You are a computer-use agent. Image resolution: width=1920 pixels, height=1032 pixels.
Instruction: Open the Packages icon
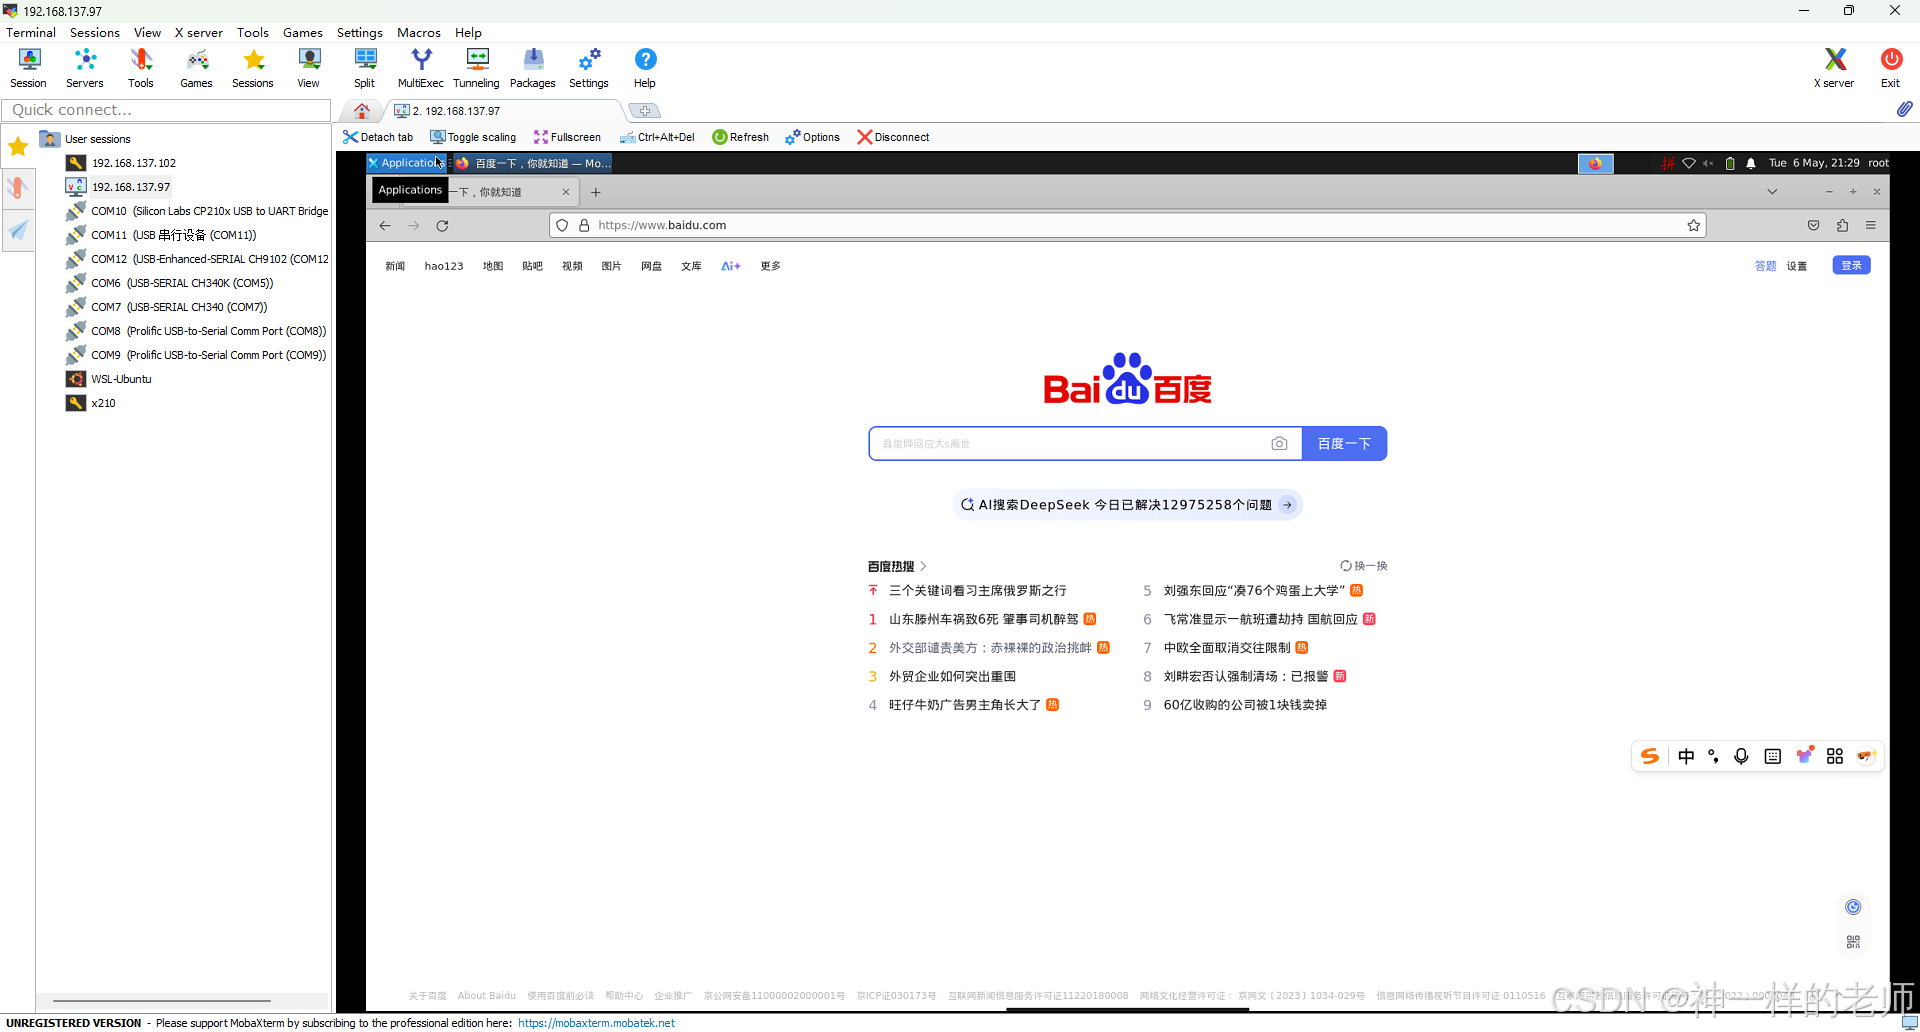(533, 68)
